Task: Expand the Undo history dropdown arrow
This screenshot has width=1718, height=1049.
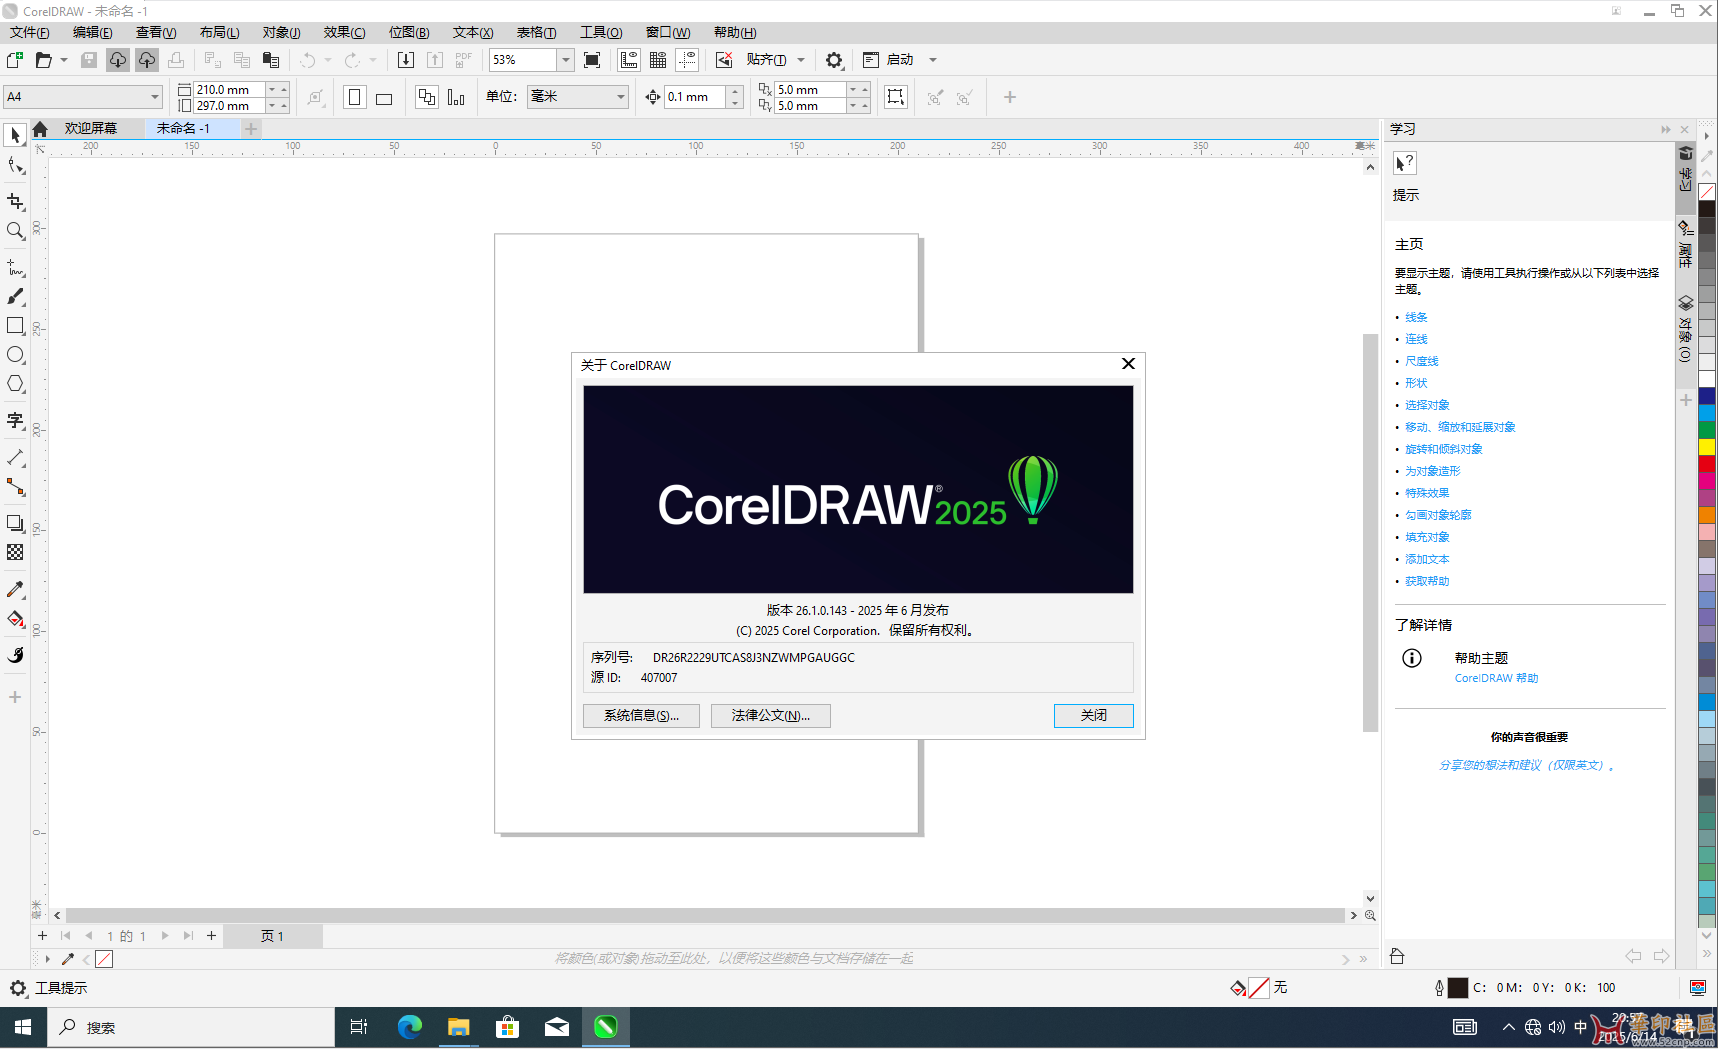Action: 328,60
